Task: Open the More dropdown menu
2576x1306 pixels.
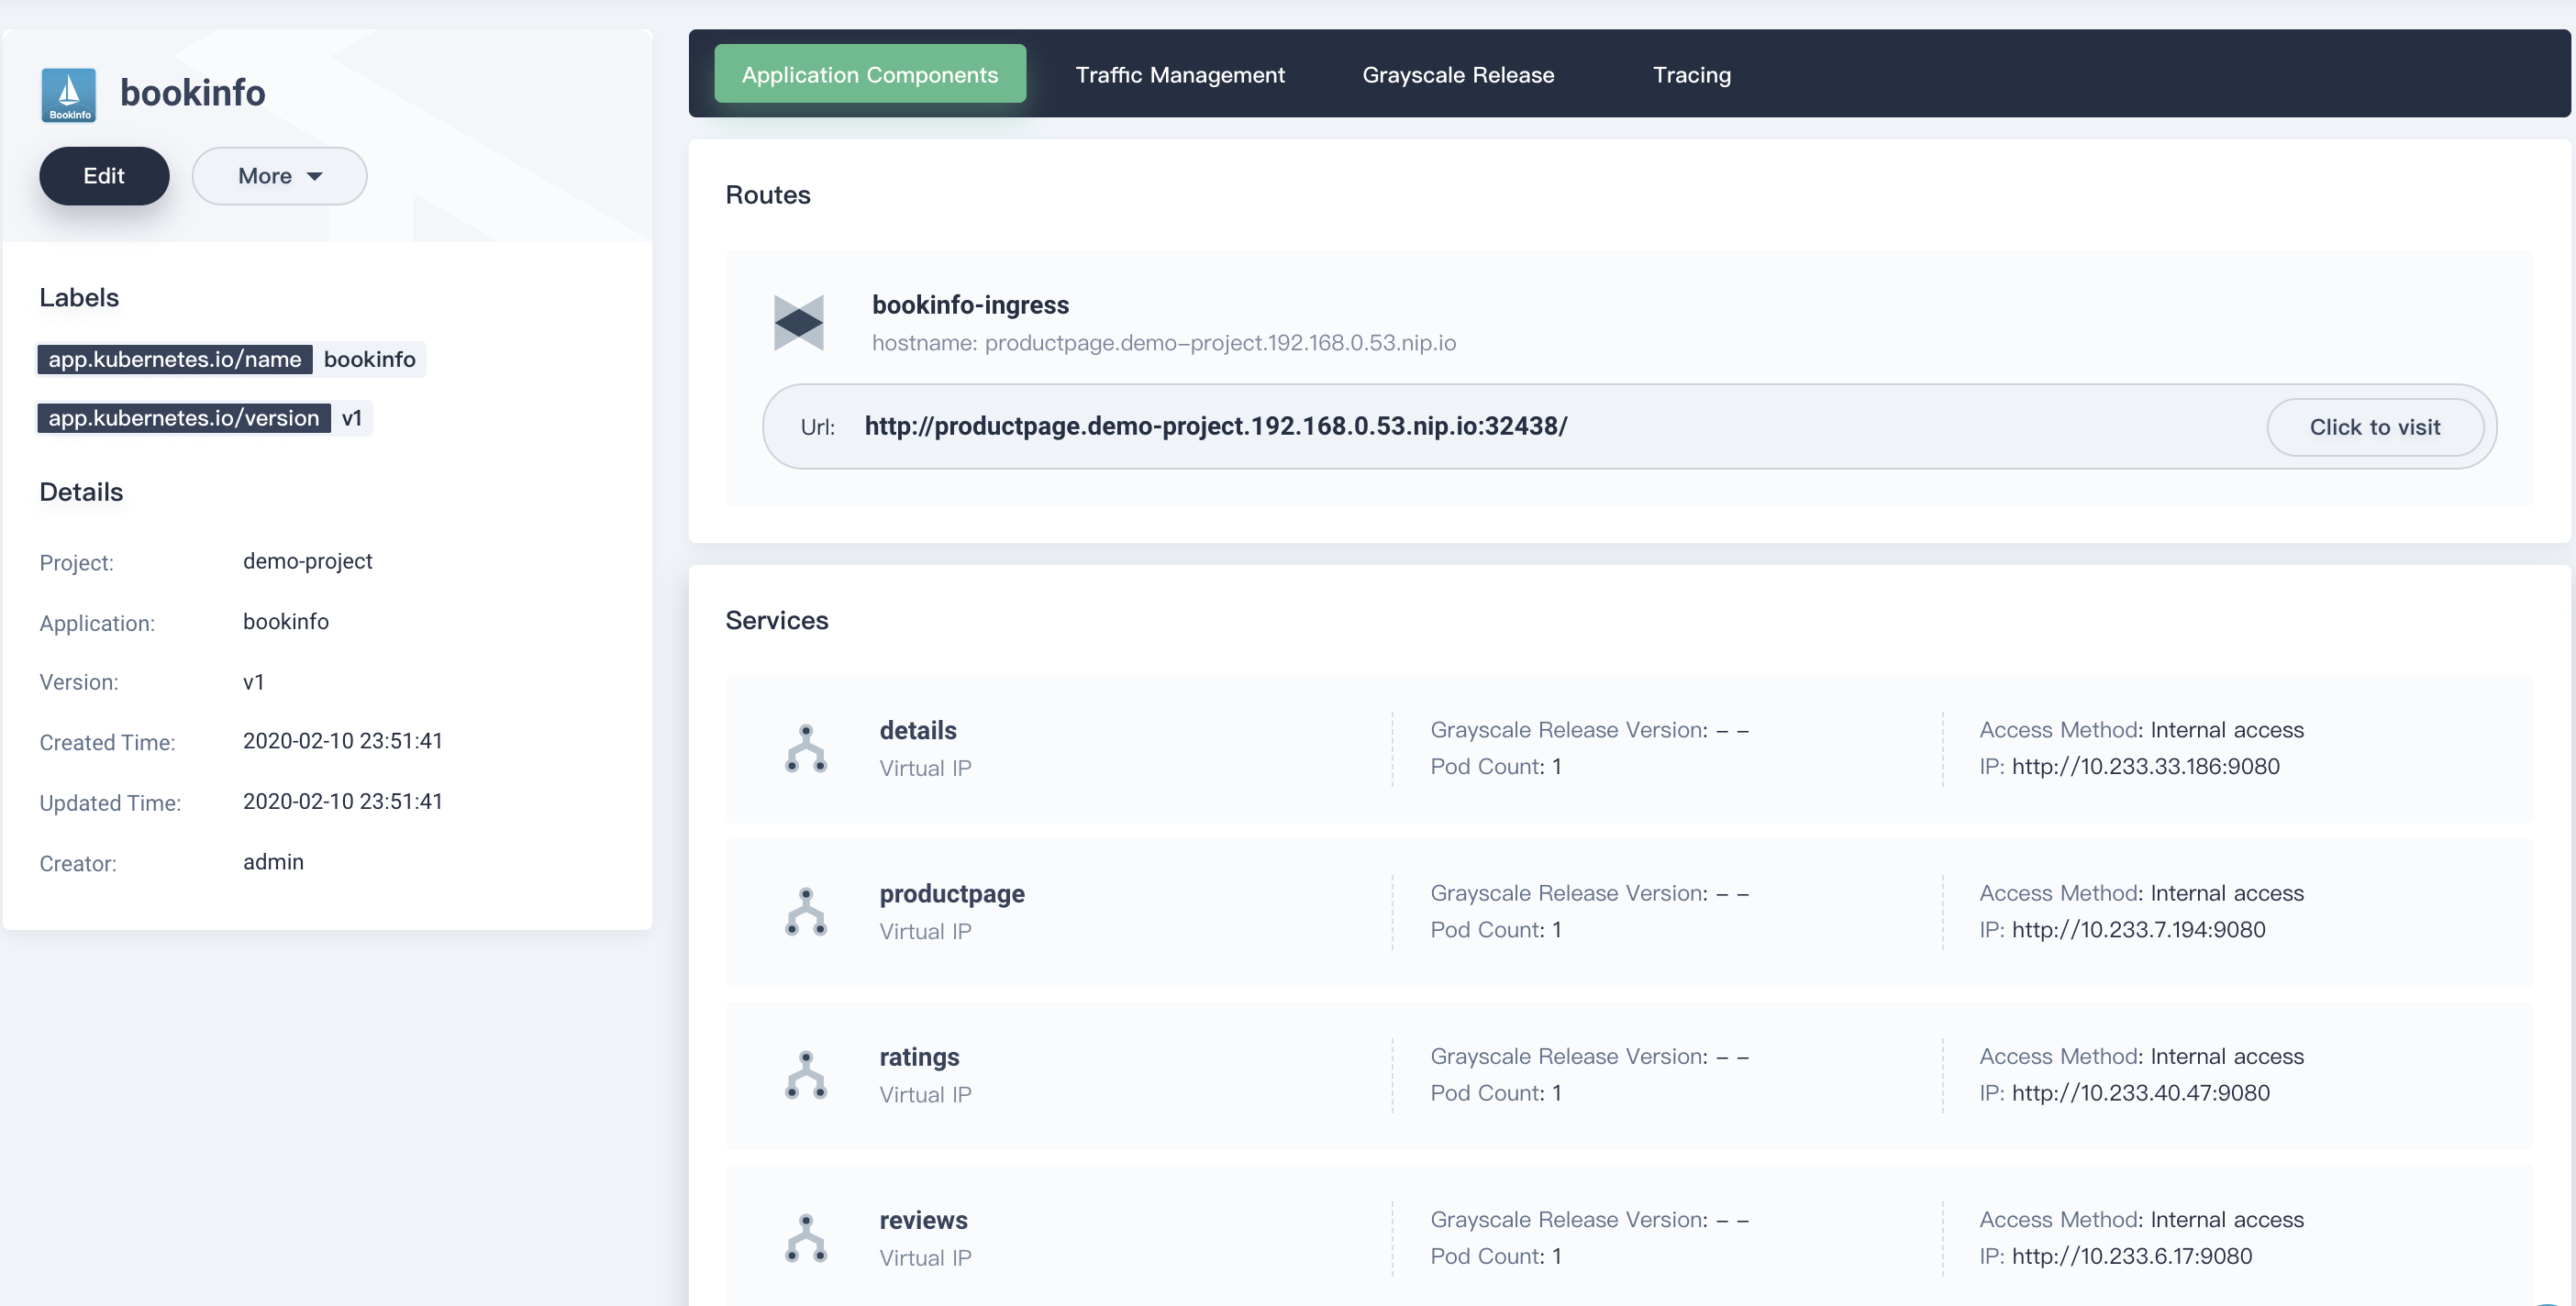Action: [x=279, y=176]
